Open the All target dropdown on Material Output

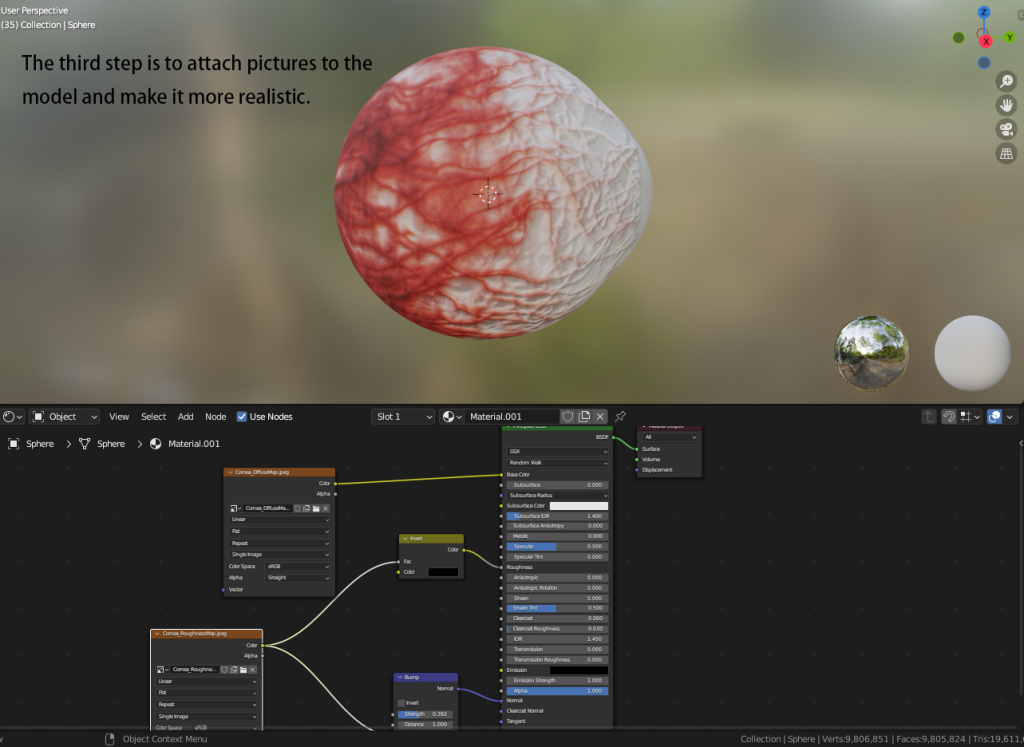670,437
